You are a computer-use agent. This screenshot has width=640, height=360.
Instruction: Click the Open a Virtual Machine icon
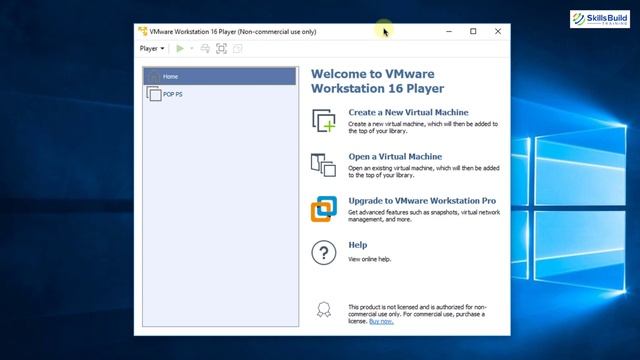click(324, 165)
